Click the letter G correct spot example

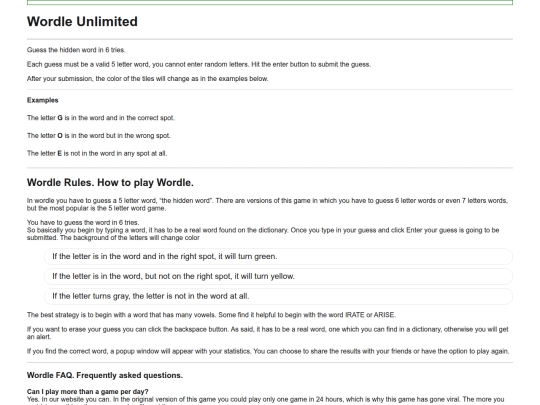101,118
